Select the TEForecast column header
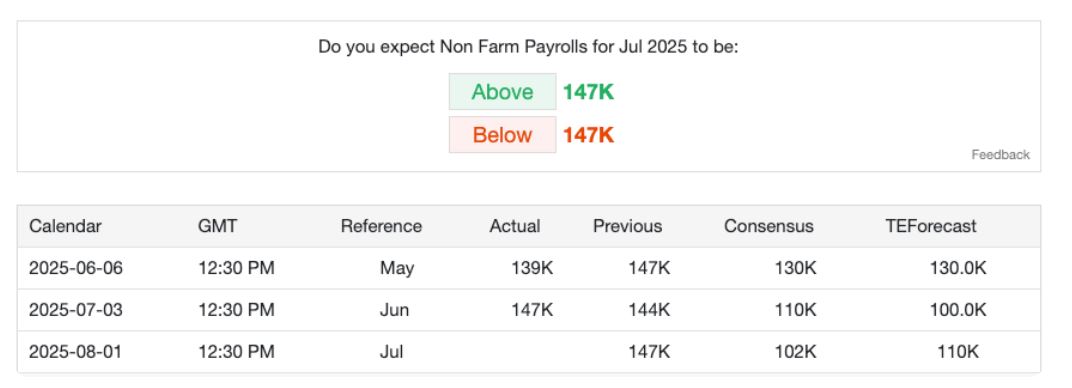Screen dimensions: 1072x388 pos(931,226)
